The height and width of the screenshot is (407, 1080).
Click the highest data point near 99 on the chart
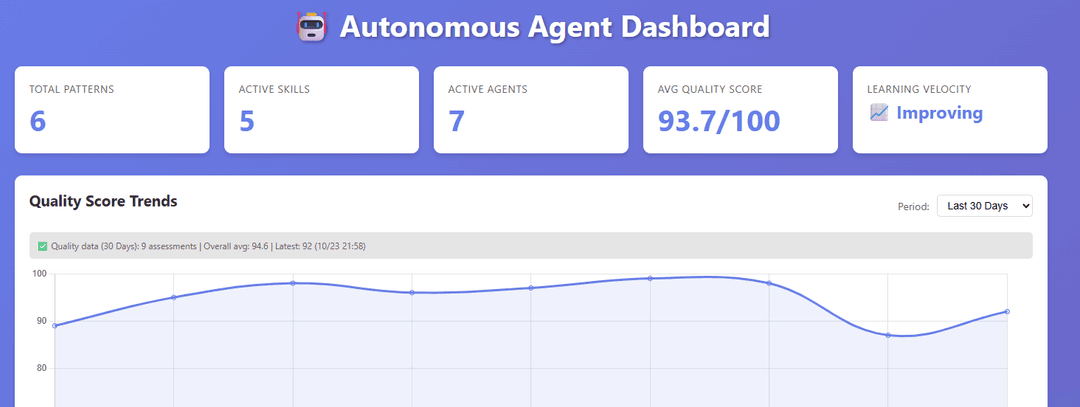(x=650, y=278)
